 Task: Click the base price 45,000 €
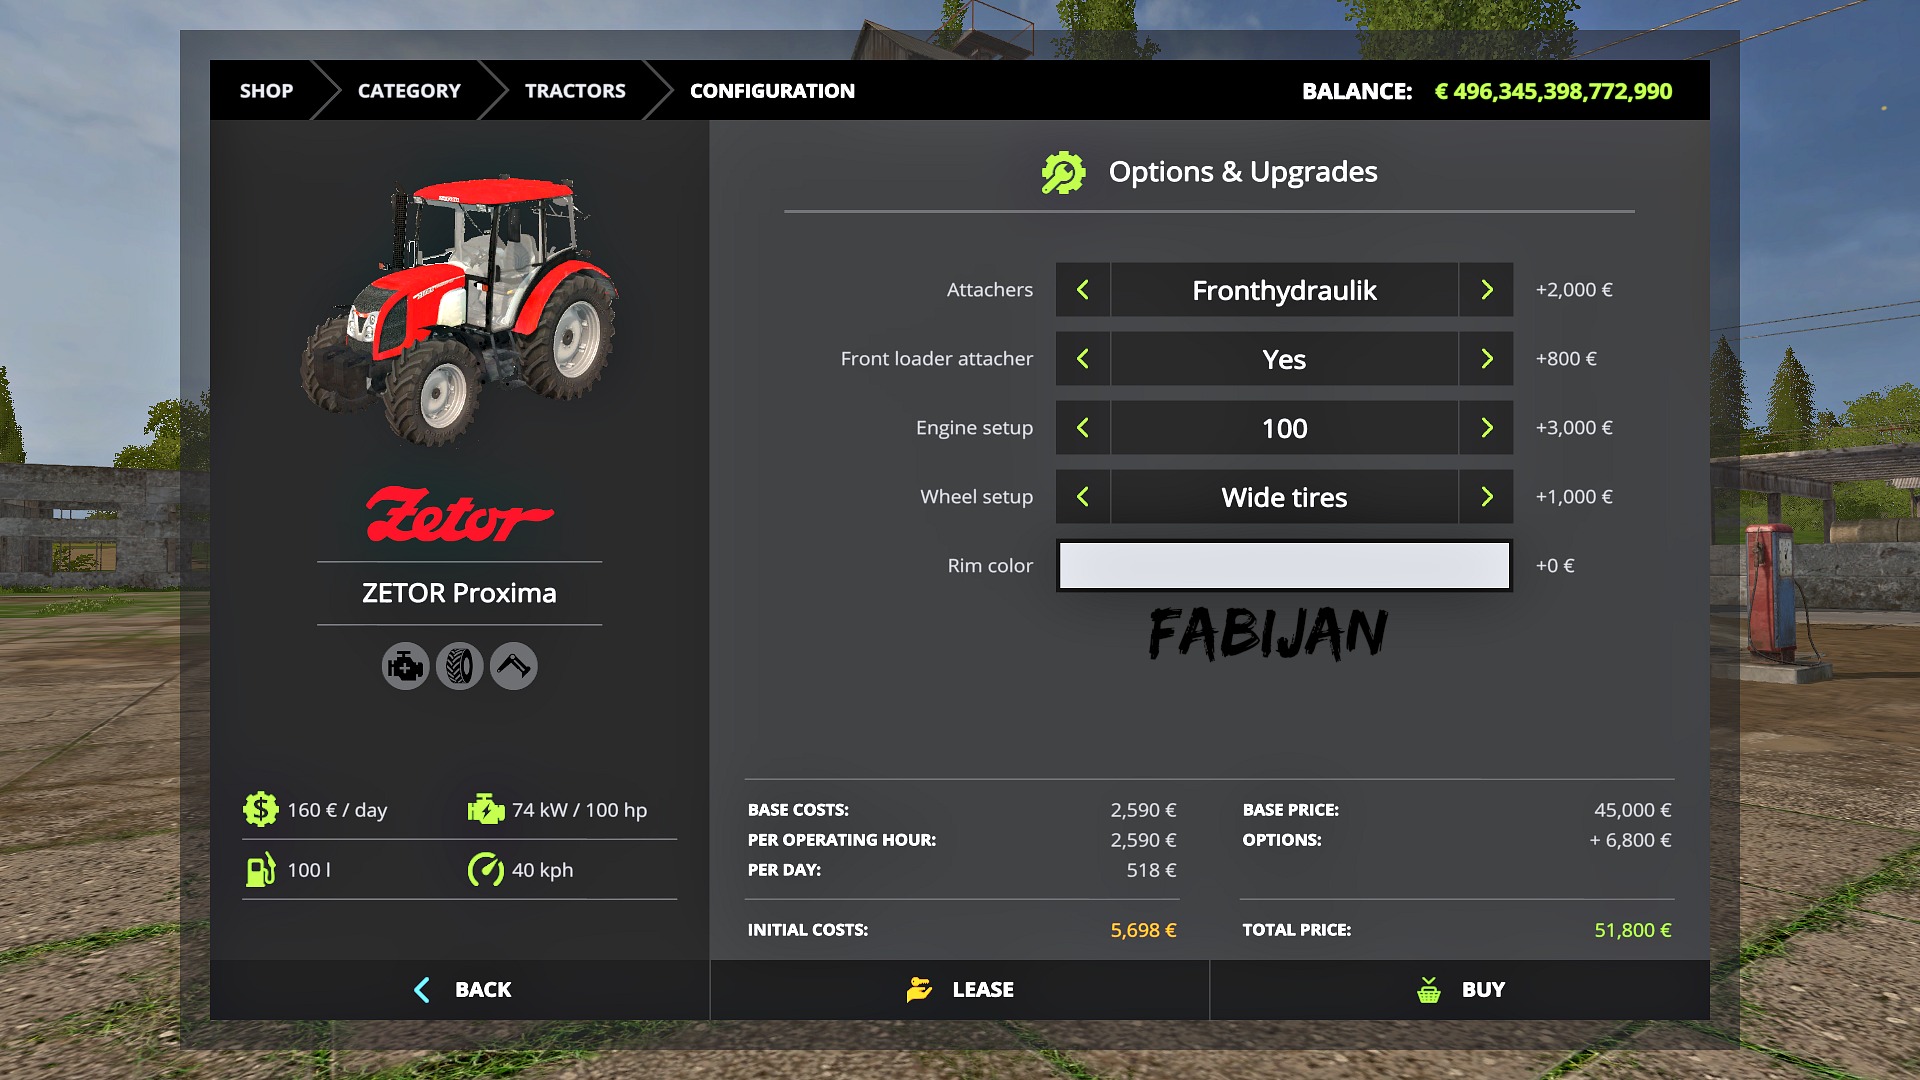pos(1633,810)
